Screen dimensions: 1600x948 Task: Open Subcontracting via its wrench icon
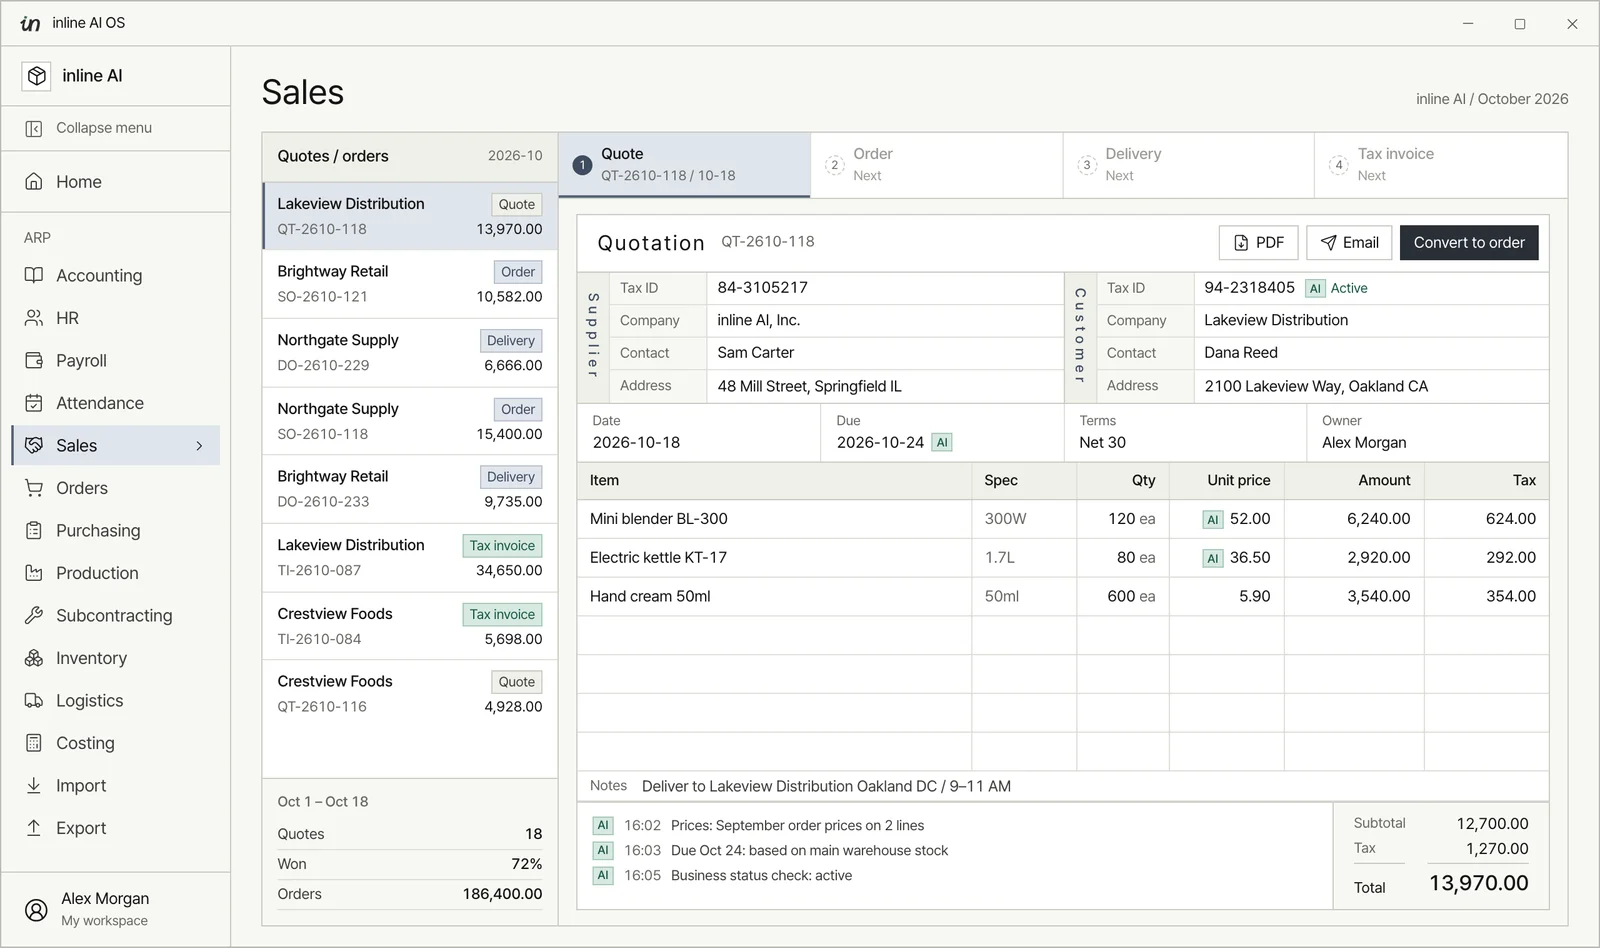point(34,615)
